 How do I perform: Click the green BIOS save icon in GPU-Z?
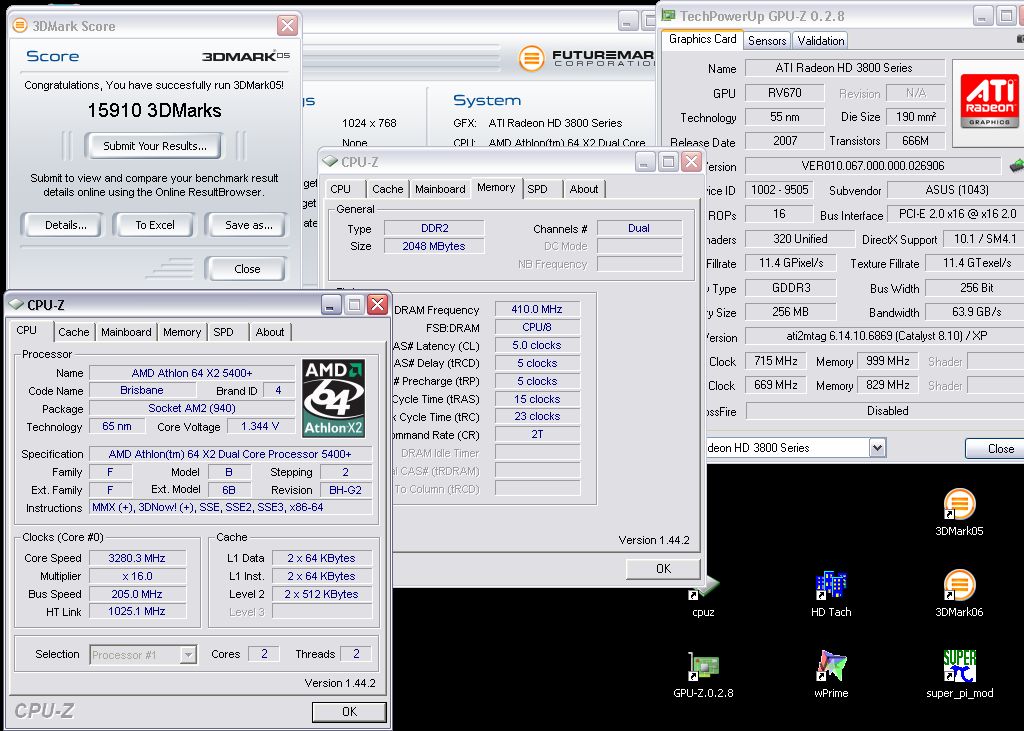coord(1016,165)
